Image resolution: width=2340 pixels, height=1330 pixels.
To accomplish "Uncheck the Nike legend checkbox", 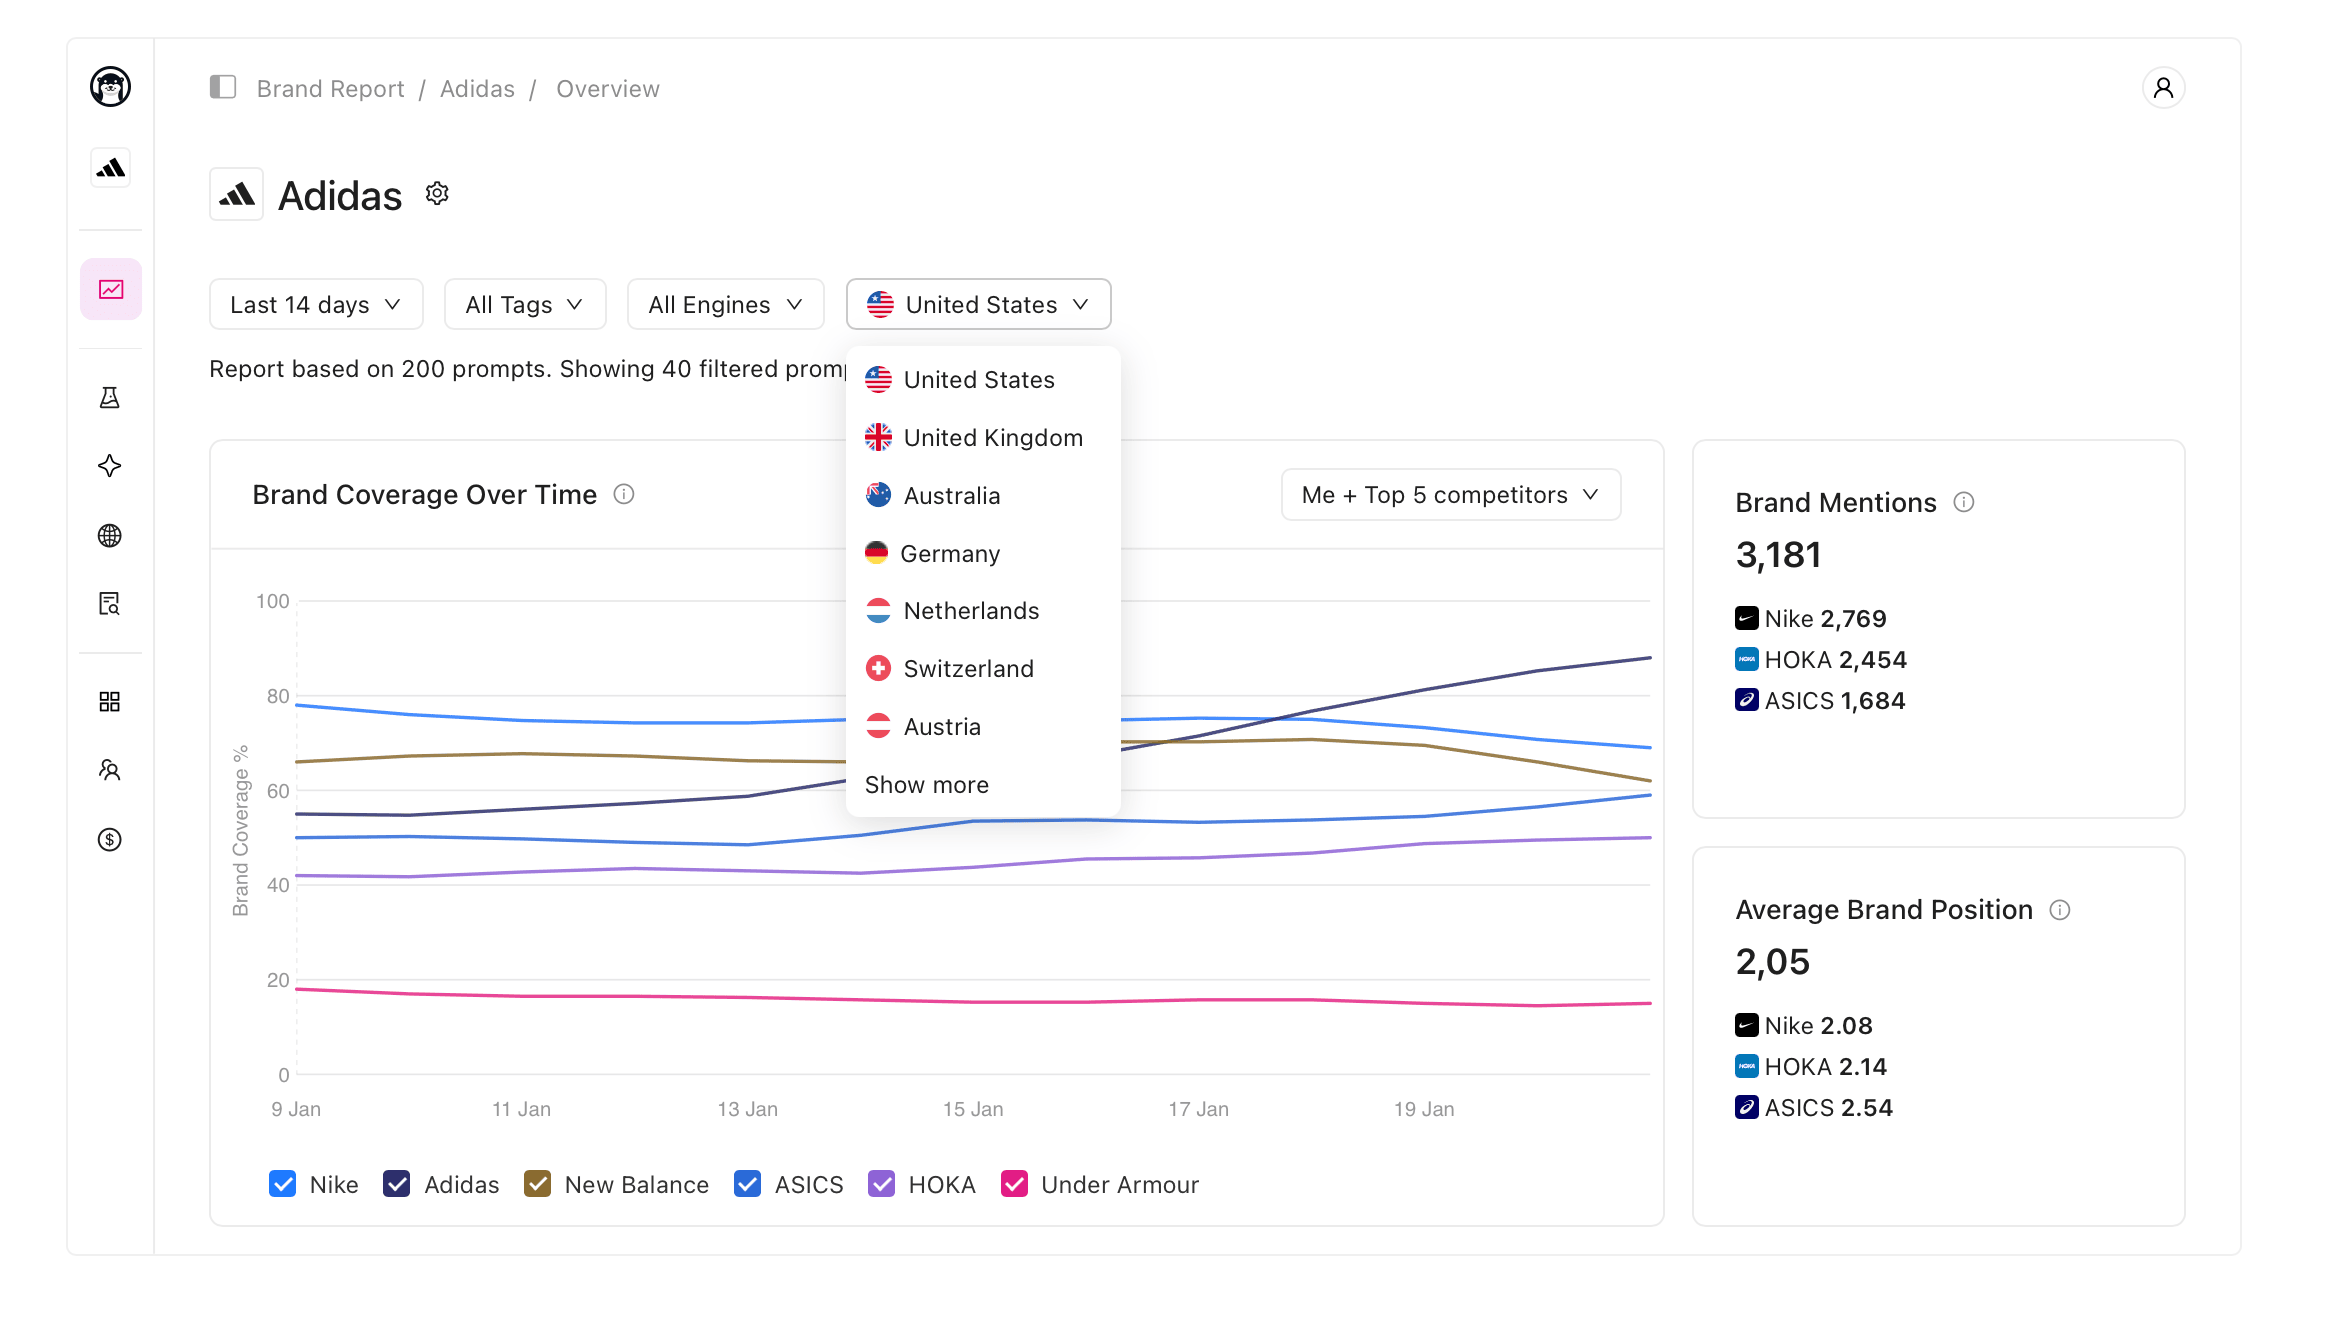I will tap(283, 1184).
